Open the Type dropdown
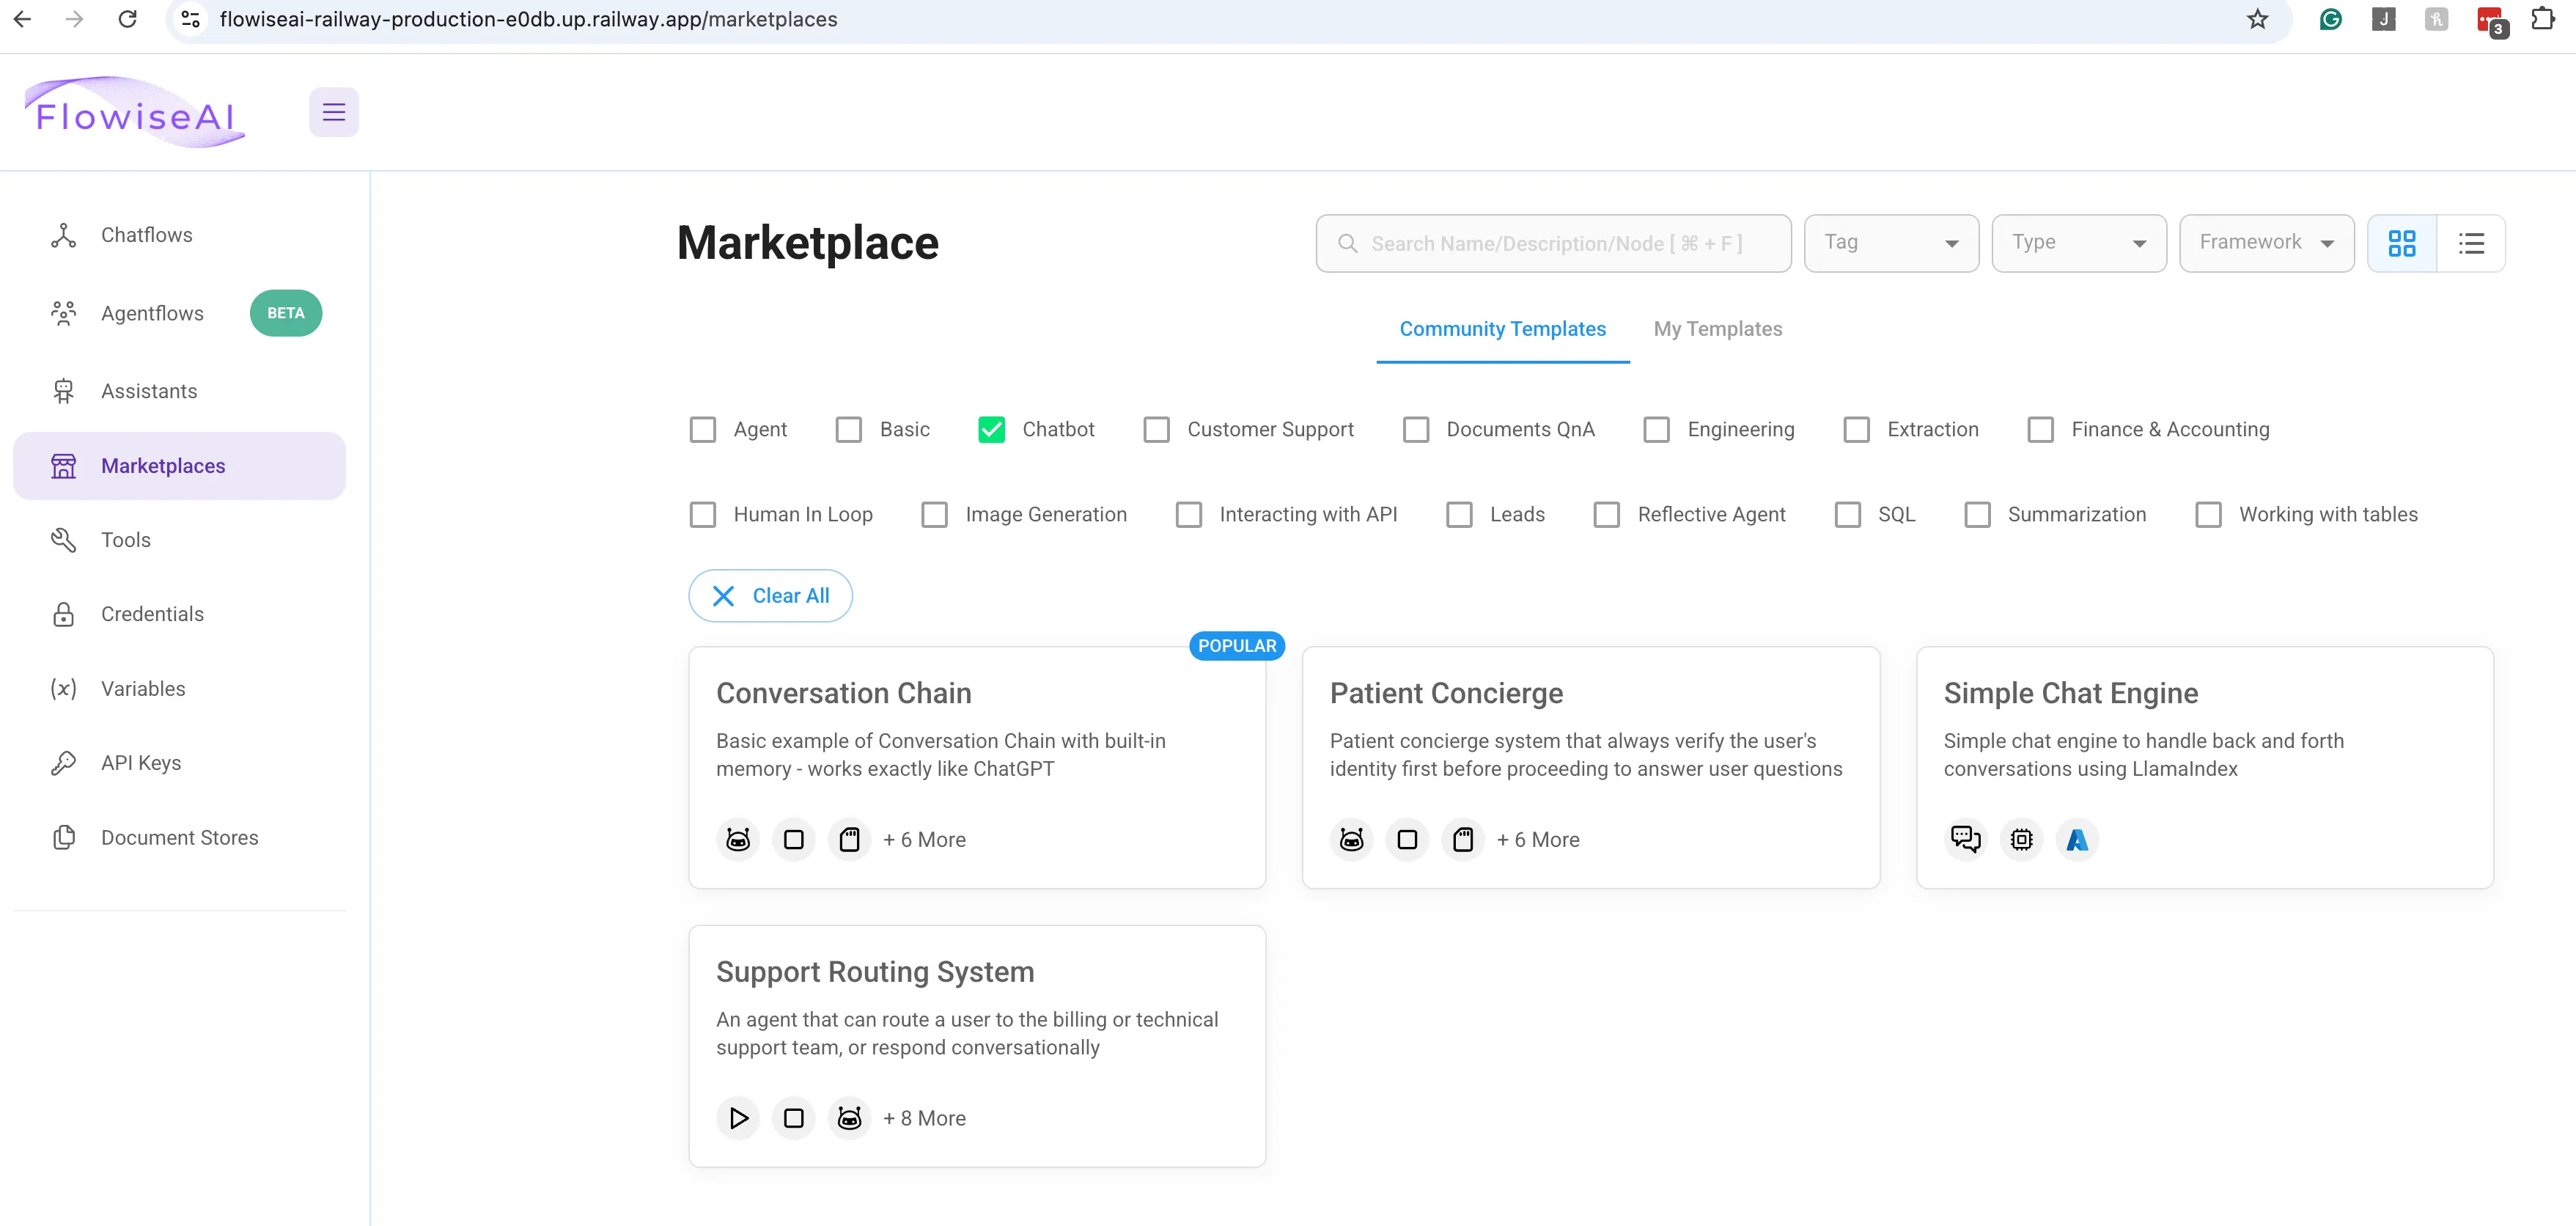Screen dimensions: 2576x1226 (2078, 243)
